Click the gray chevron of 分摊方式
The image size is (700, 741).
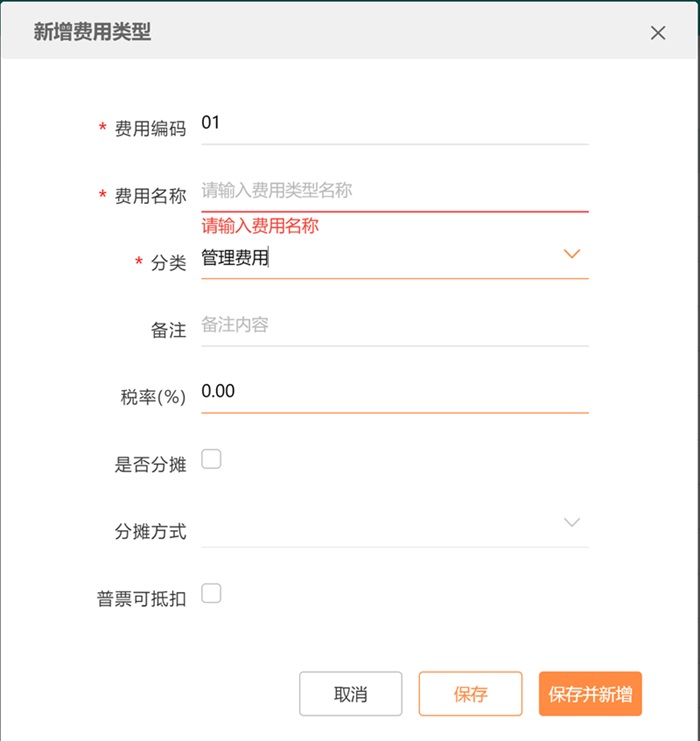572,523
